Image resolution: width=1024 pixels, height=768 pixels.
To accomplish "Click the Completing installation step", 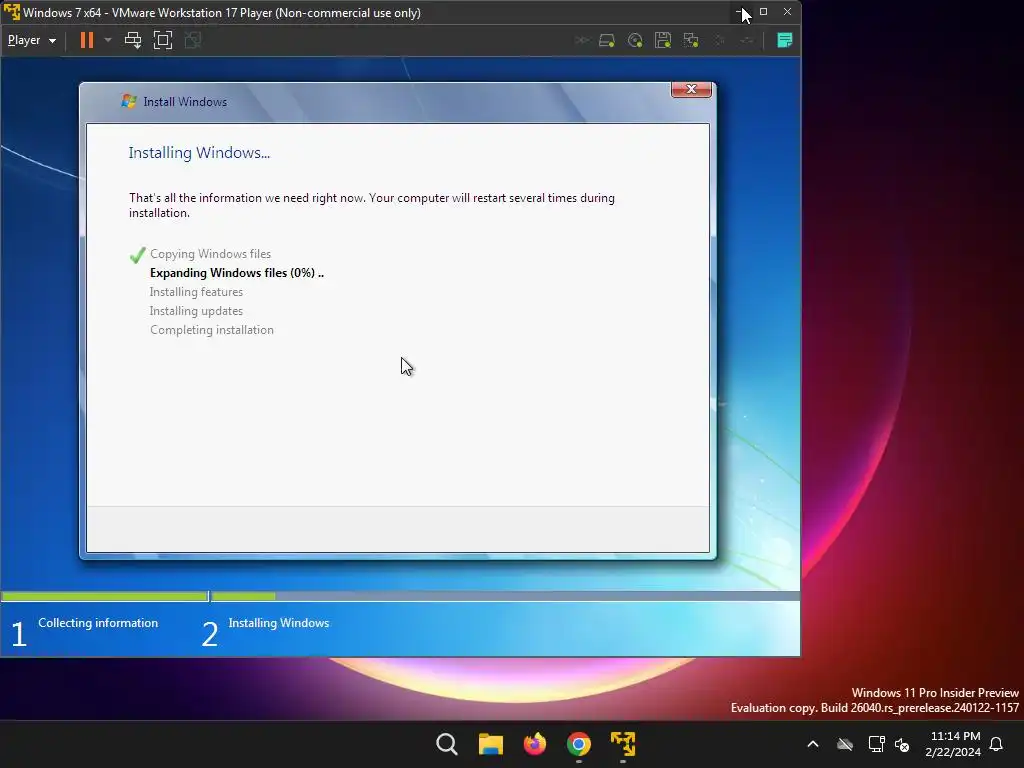I will pos(212,330).
